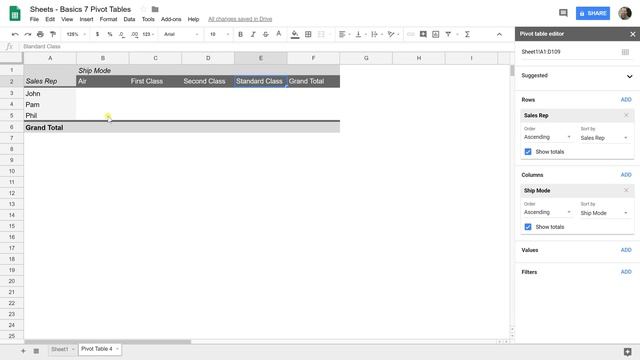This screenshot has width=640, height=360.
Task: Open the Borders tool
Action: click(x=308, y=34)
